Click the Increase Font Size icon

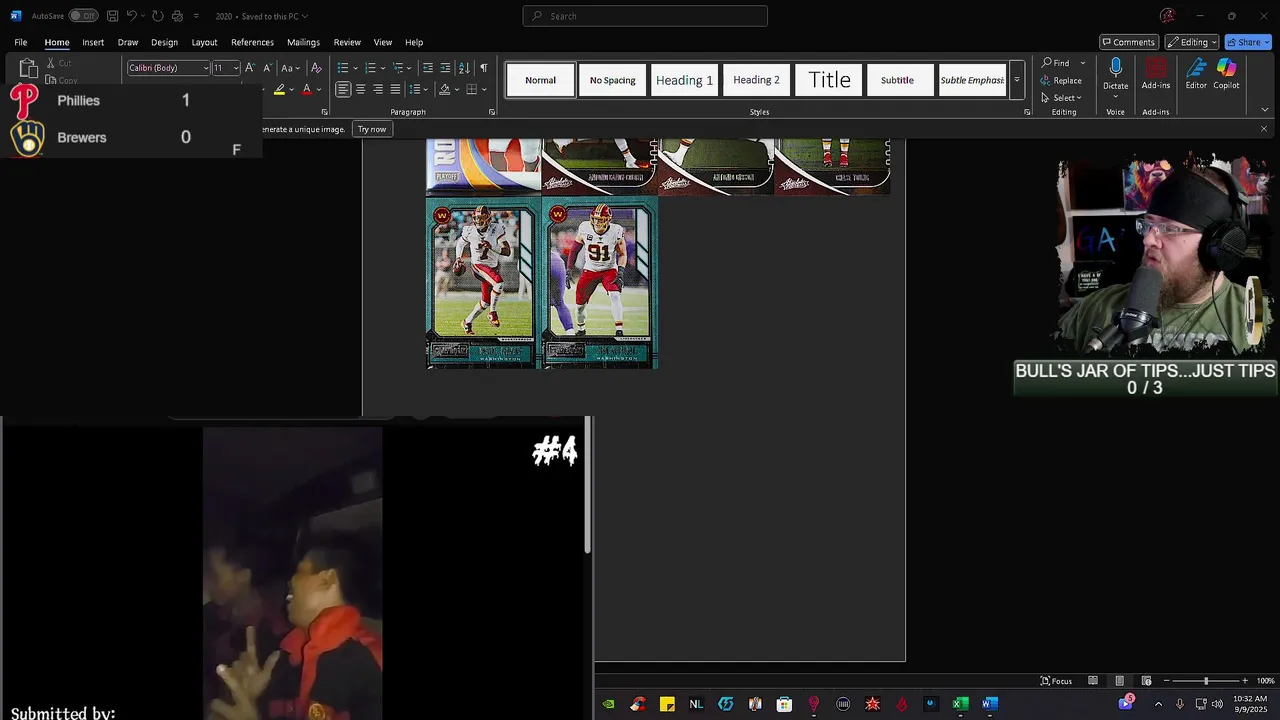pyautogui.click(x=250, y=68)
